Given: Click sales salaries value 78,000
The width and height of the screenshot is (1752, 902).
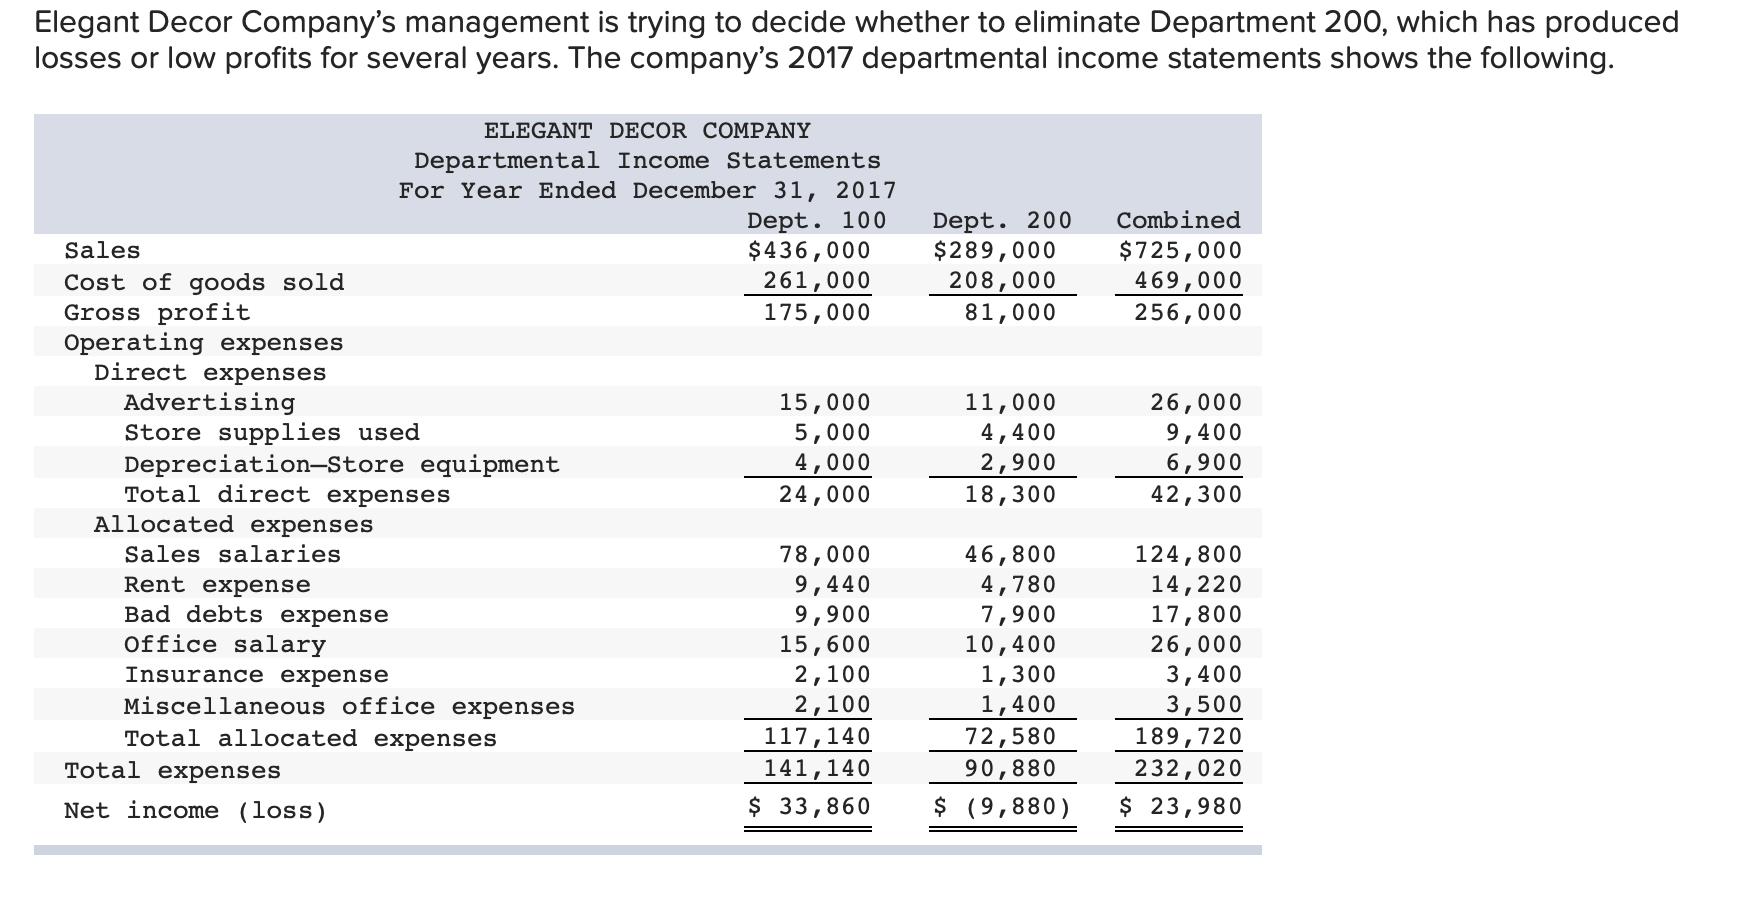Looking at the screenshot, I should (x=825, y=554).
